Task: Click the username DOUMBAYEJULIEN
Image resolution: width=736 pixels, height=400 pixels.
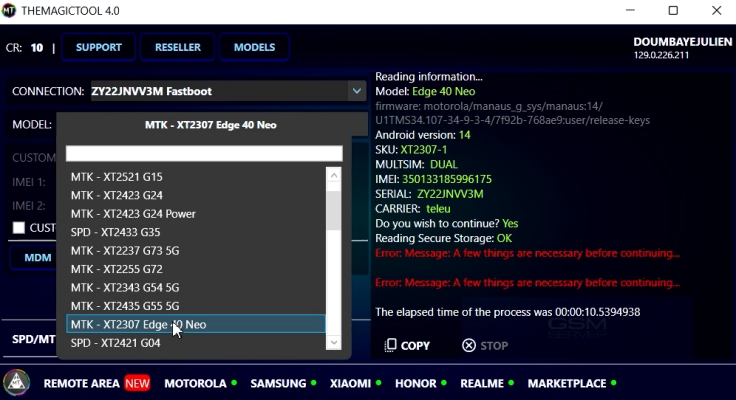Action: click(682, 42)
